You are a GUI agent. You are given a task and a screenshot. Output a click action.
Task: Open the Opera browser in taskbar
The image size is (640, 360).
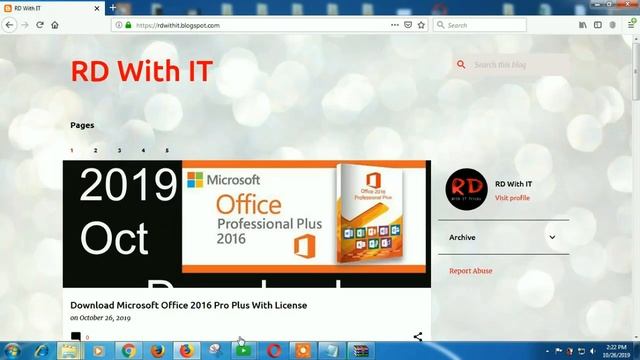(274, 351)
